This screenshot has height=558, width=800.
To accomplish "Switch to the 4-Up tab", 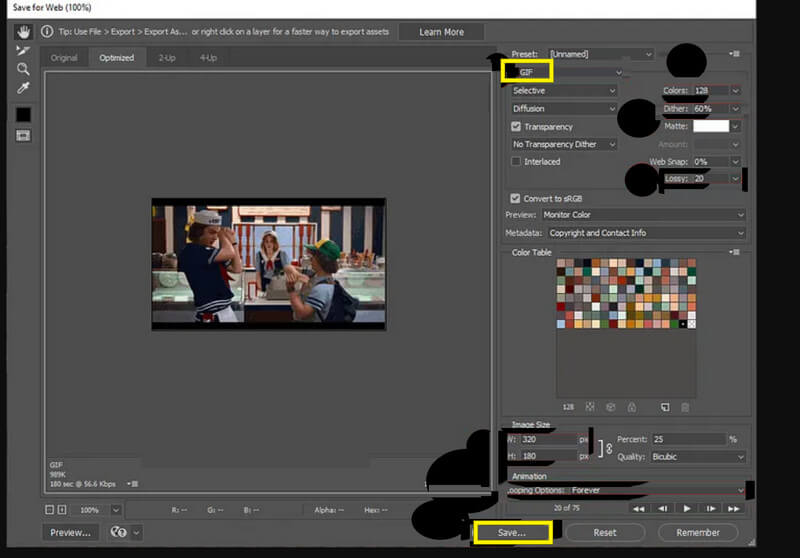I will click(208, 58).
